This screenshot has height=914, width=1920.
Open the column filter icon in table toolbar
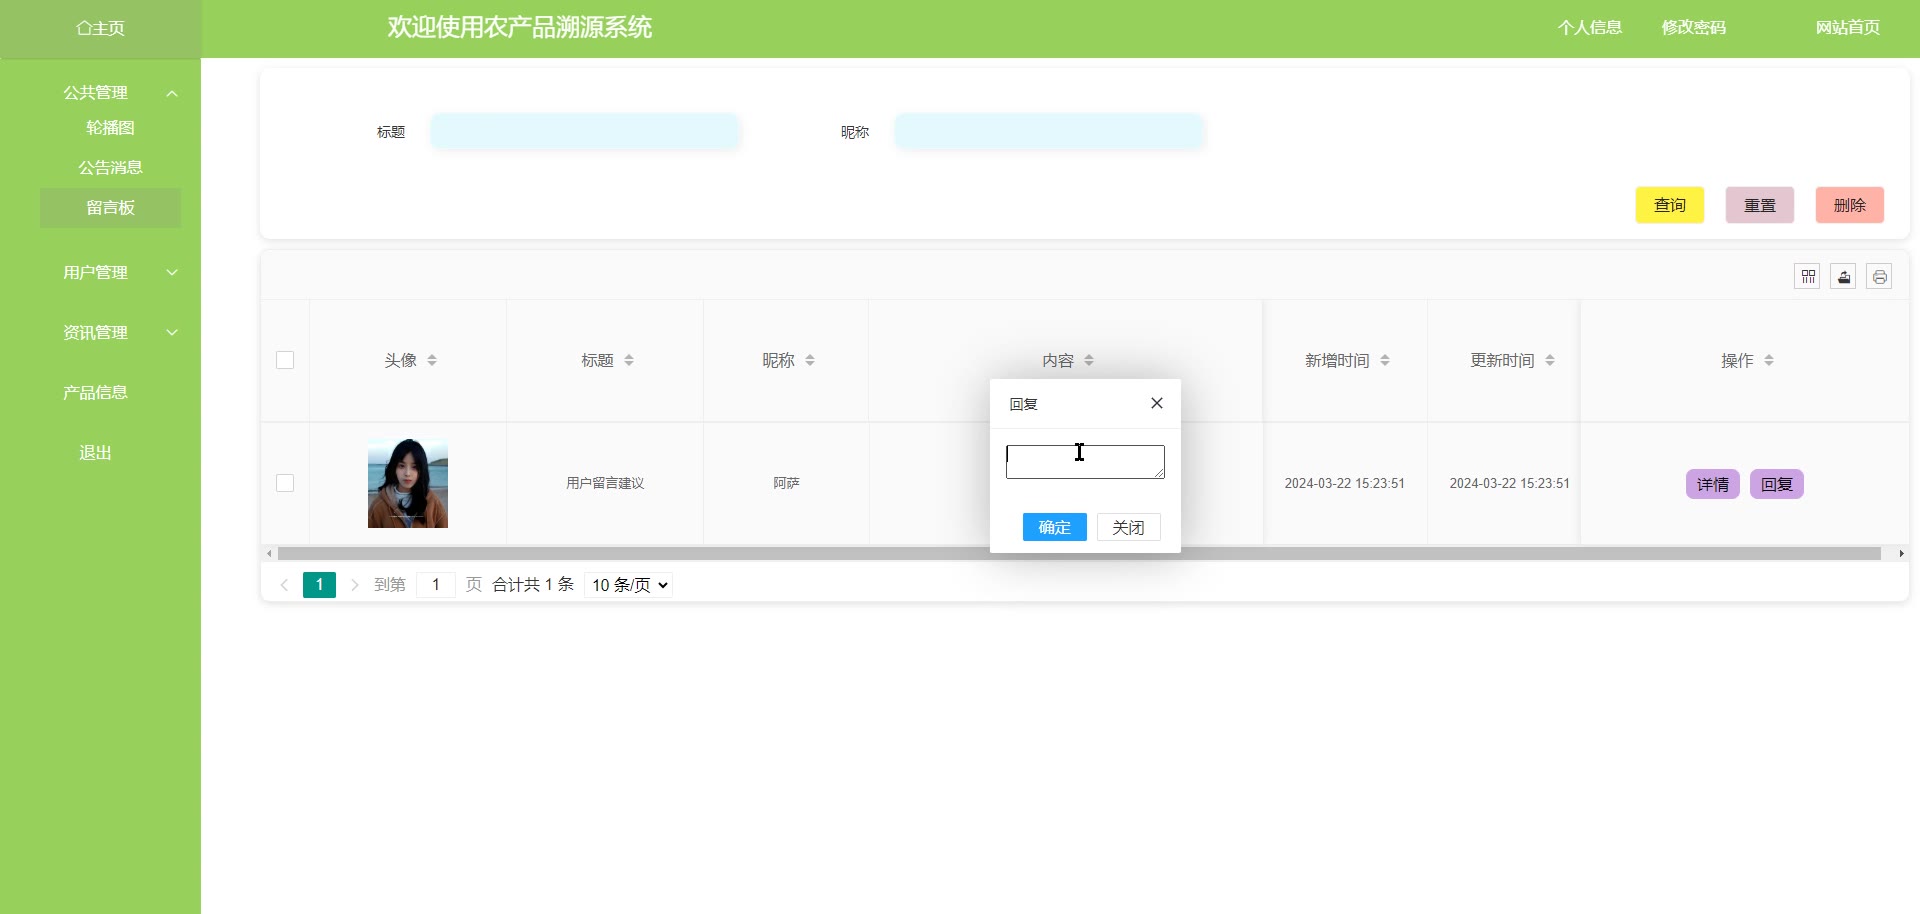(x=1807, y=277)
